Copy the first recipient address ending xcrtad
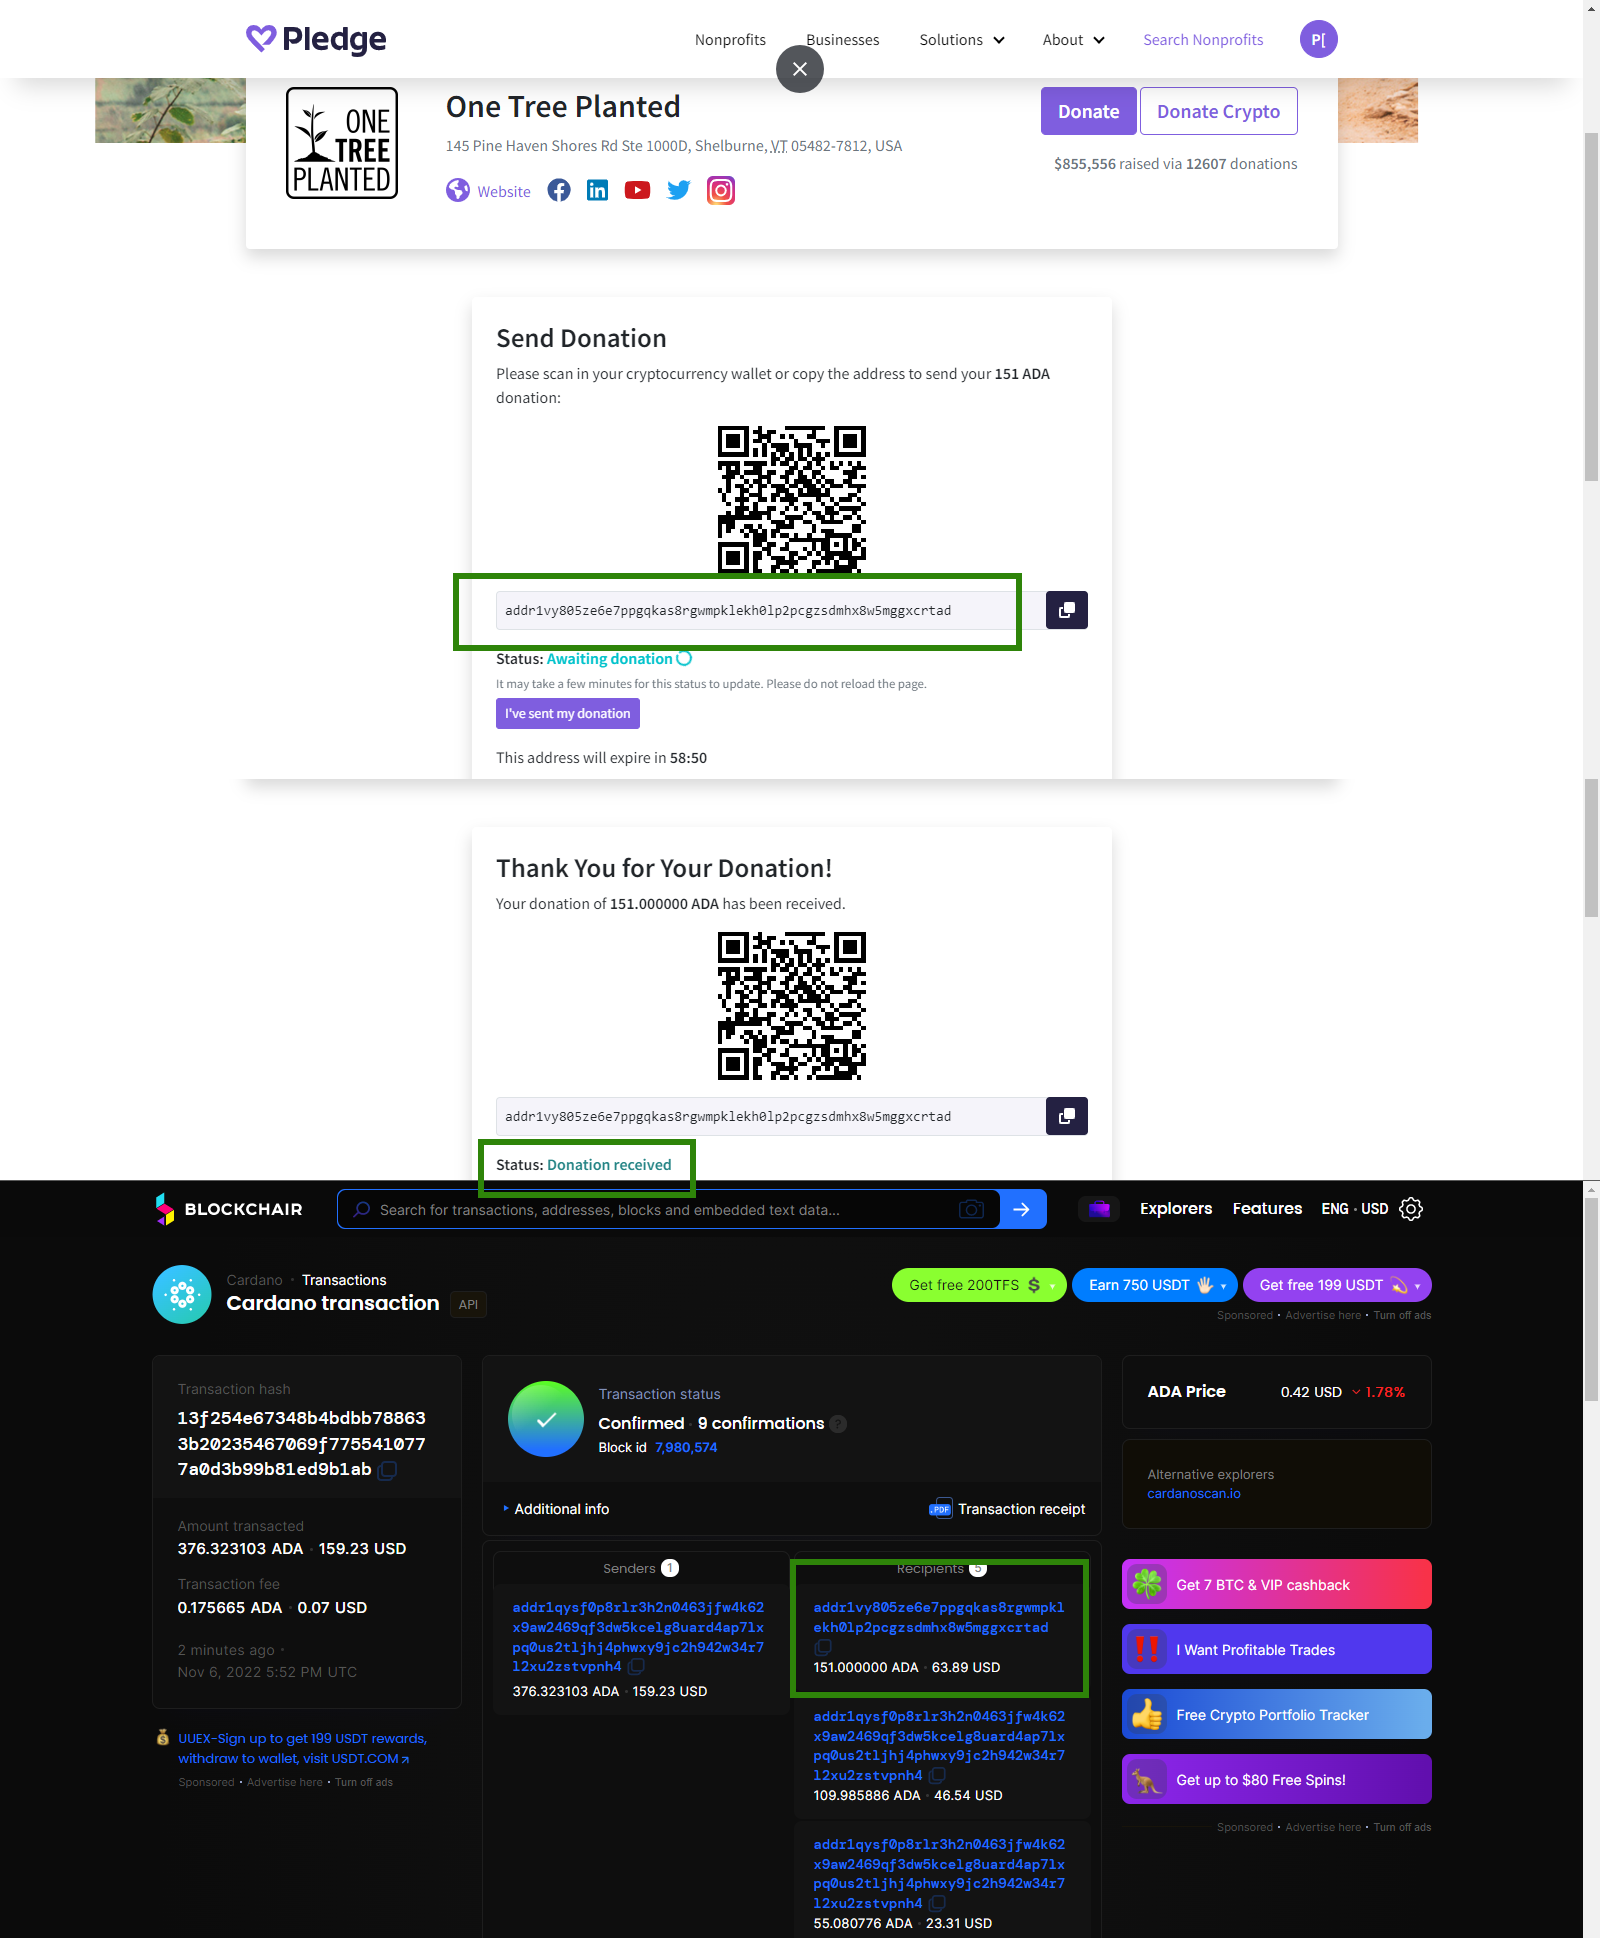This screenshot has width=1600, height=1938. 823,1647
